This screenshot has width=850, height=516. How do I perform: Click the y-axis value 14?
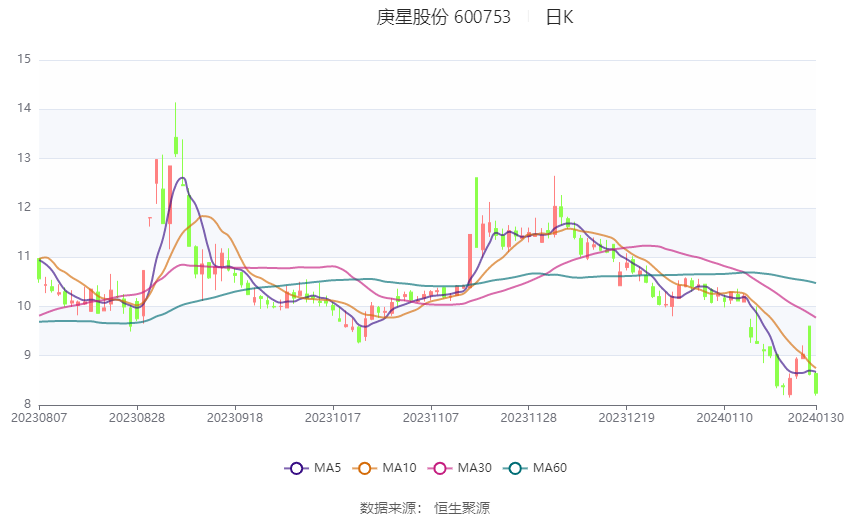coord(24,108)
